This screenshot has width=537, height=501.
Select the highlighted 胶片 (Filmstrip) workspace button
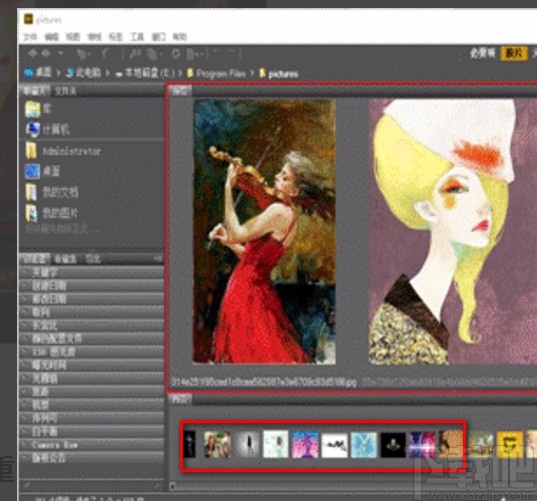click(514, 53)
